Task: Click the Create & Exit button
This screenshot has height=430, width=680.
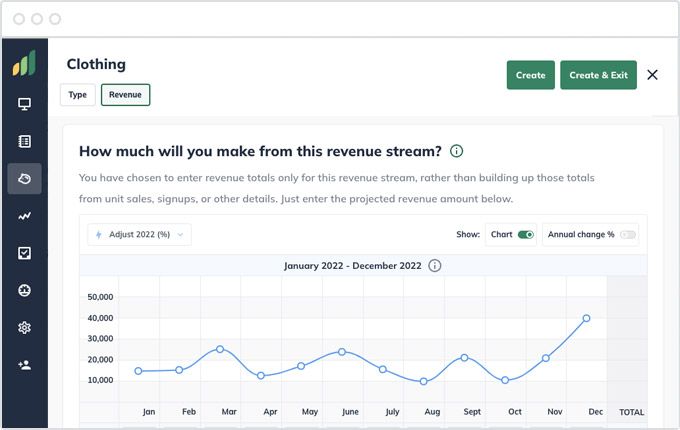Action: 598,75
